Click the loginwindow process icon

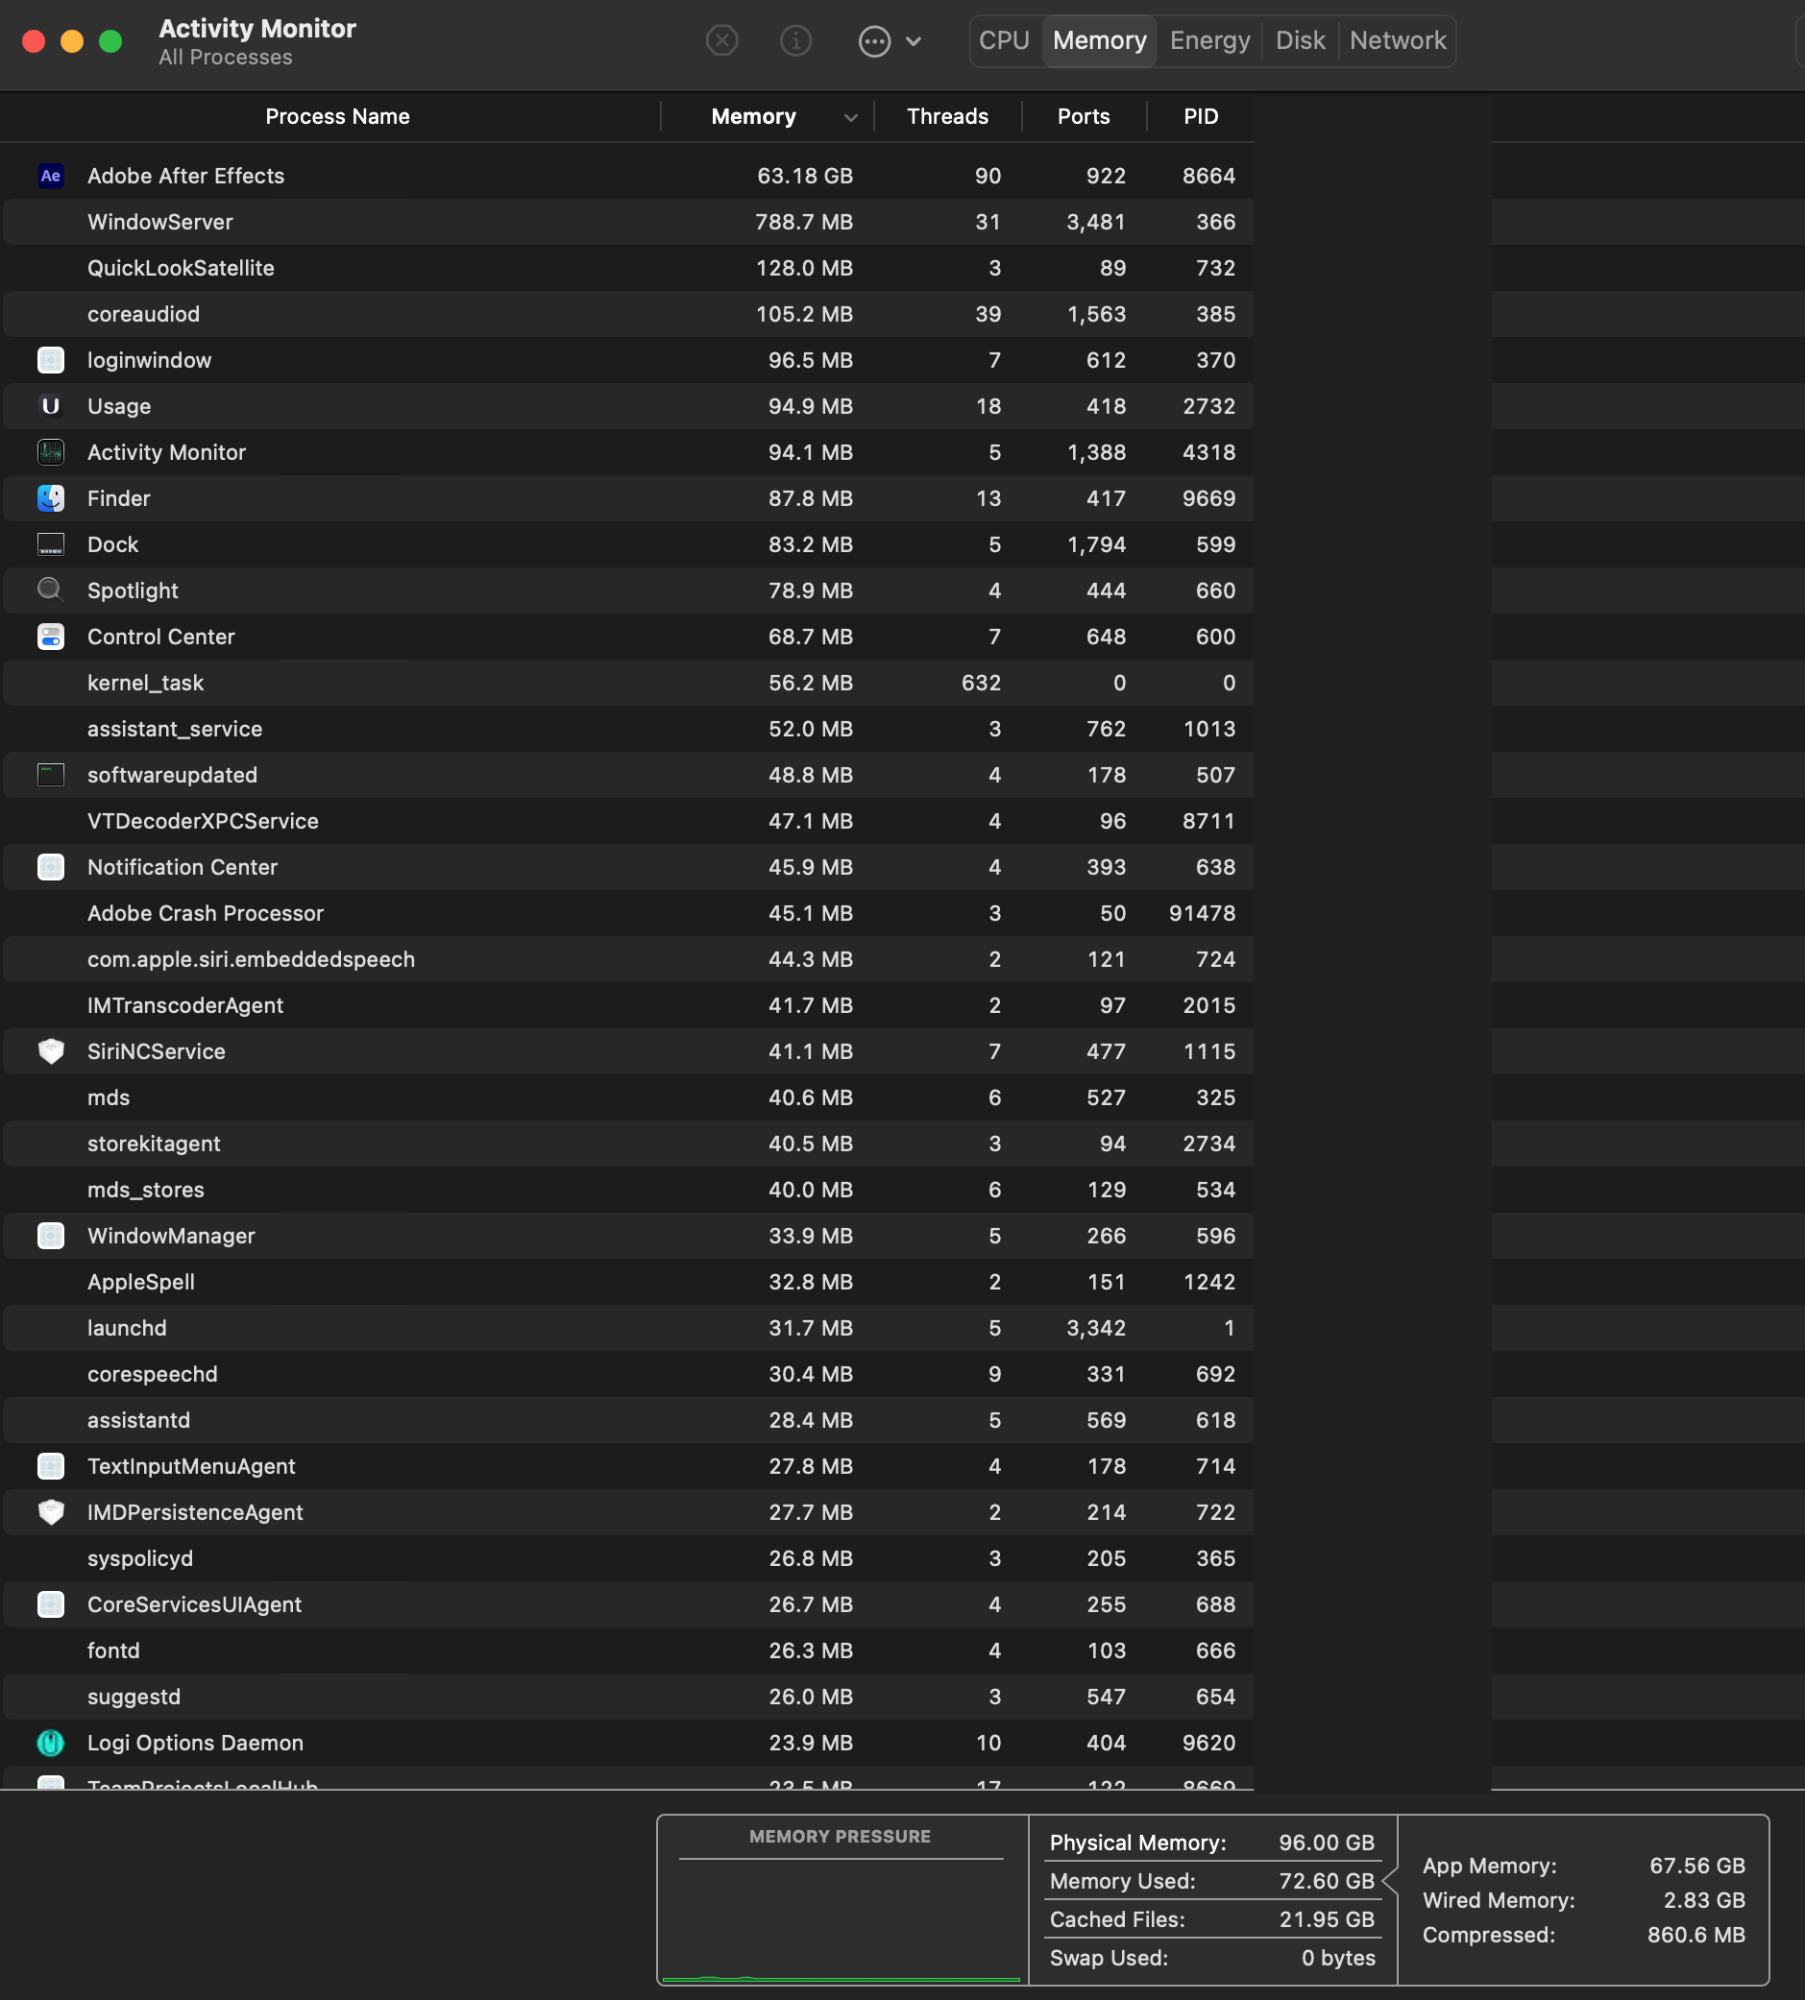click(x=51, y=360)
